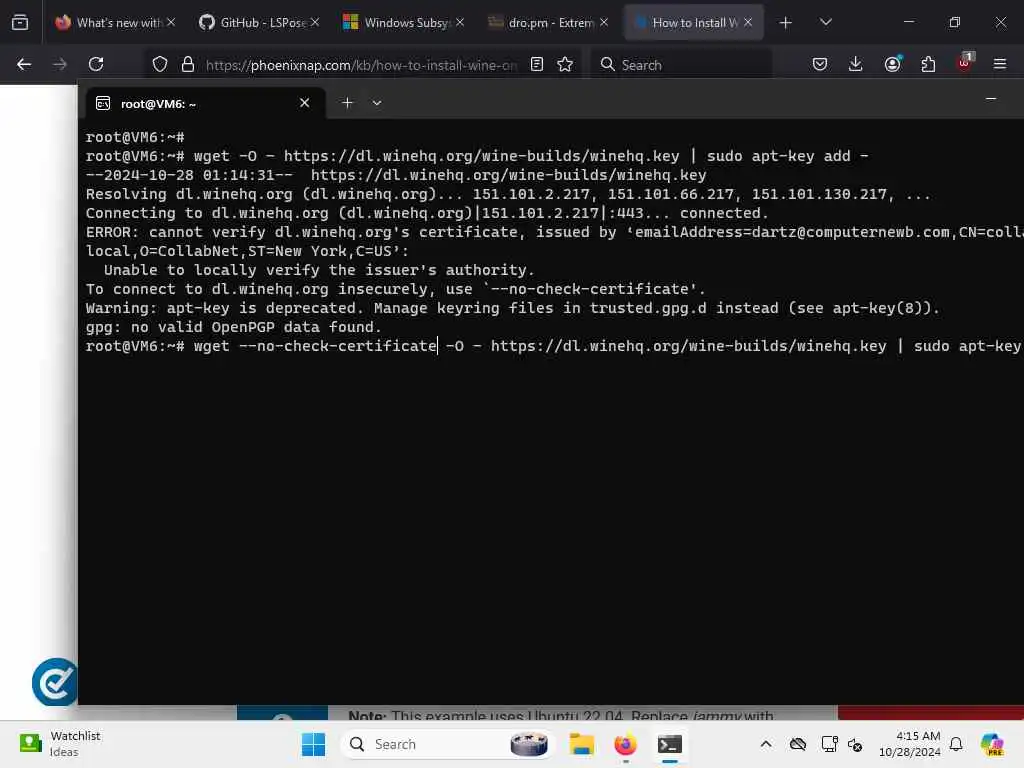Close the Windows Subsystem tab
1024x768 pixels.
(460, 22)
